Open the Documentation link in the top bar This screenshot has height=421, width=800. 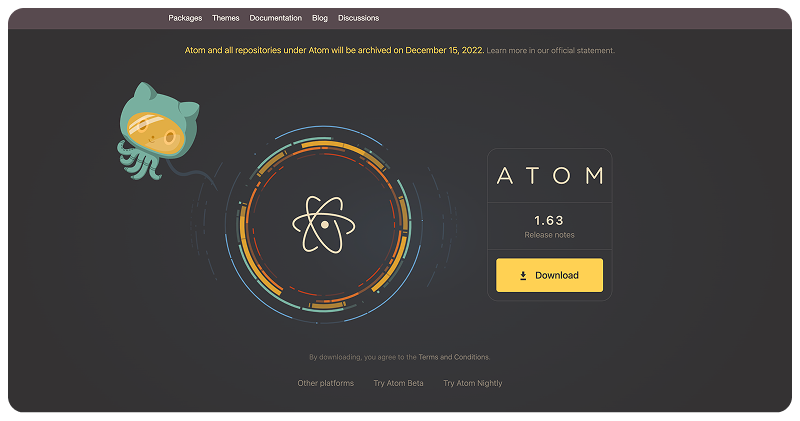click(x=276, y=18)
